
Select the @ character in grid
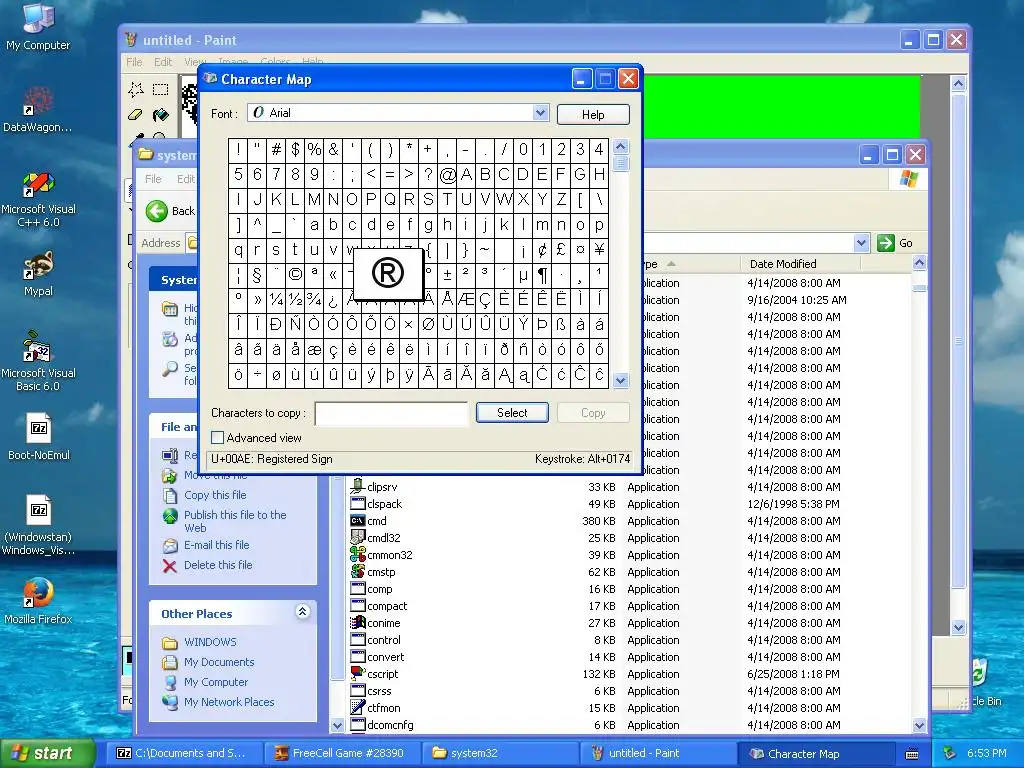tap(447, 175)
